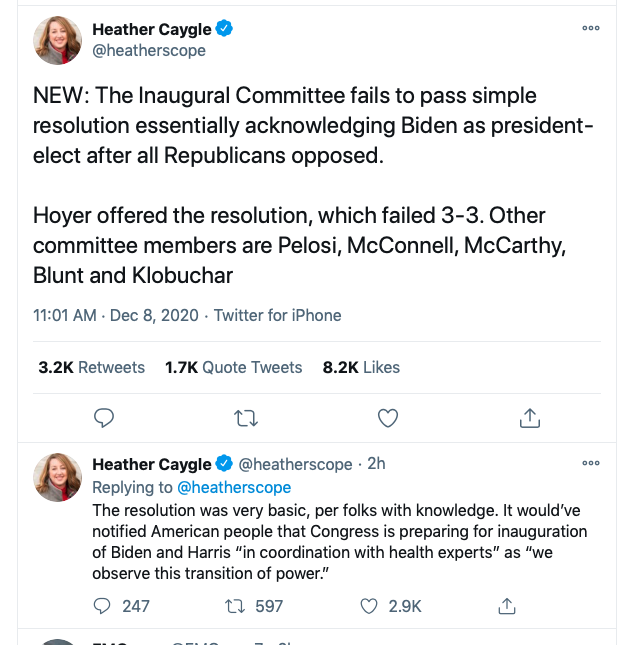Retweet the main Inaugural Committee tweet
The width and height of the screenshot is (634, 645).
click(246, 418)
